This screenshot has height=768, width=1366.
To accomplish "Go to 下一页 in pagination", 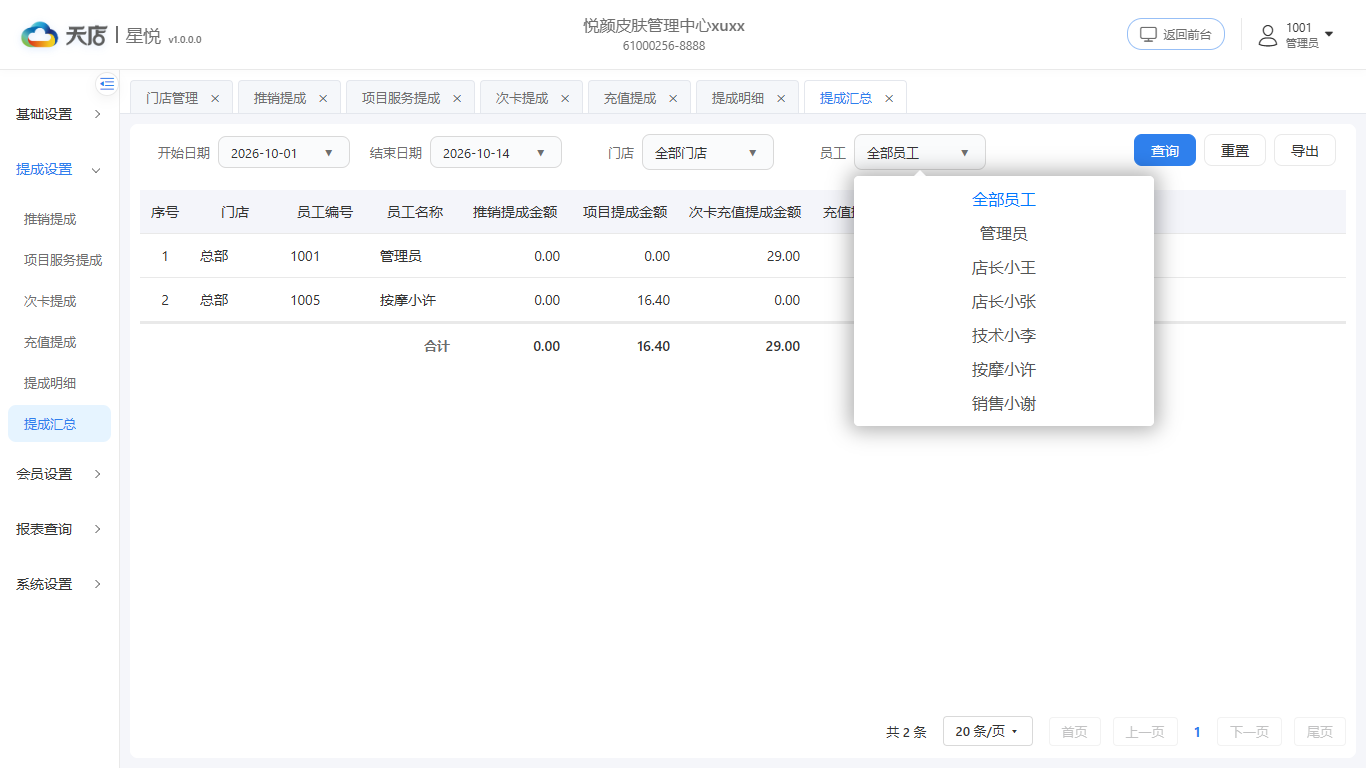I will pyautogui.click(x=1249, y=732).
